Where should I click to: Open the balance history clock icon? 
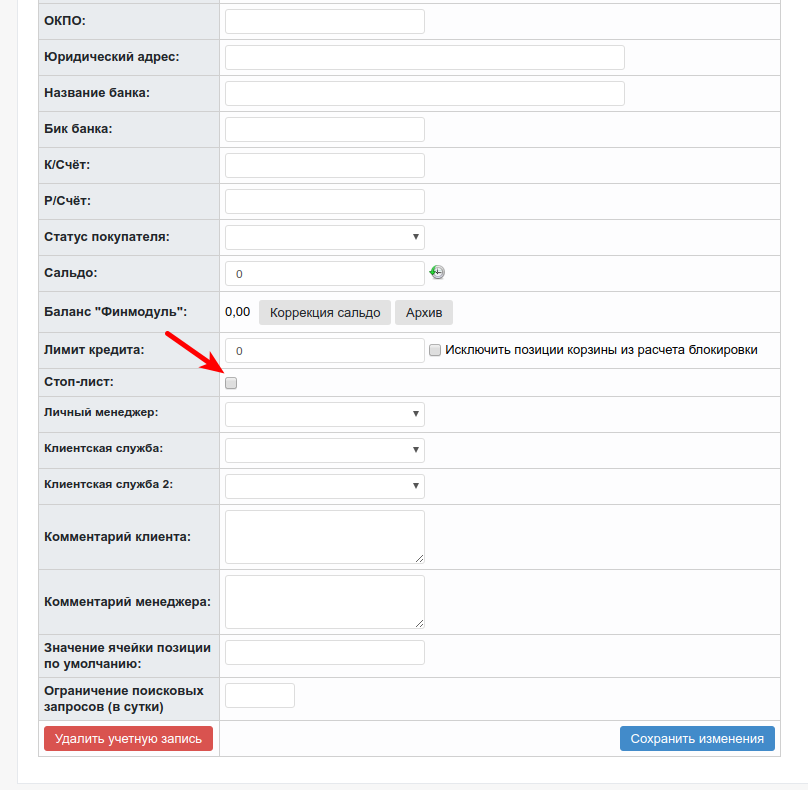pos(438,270)
